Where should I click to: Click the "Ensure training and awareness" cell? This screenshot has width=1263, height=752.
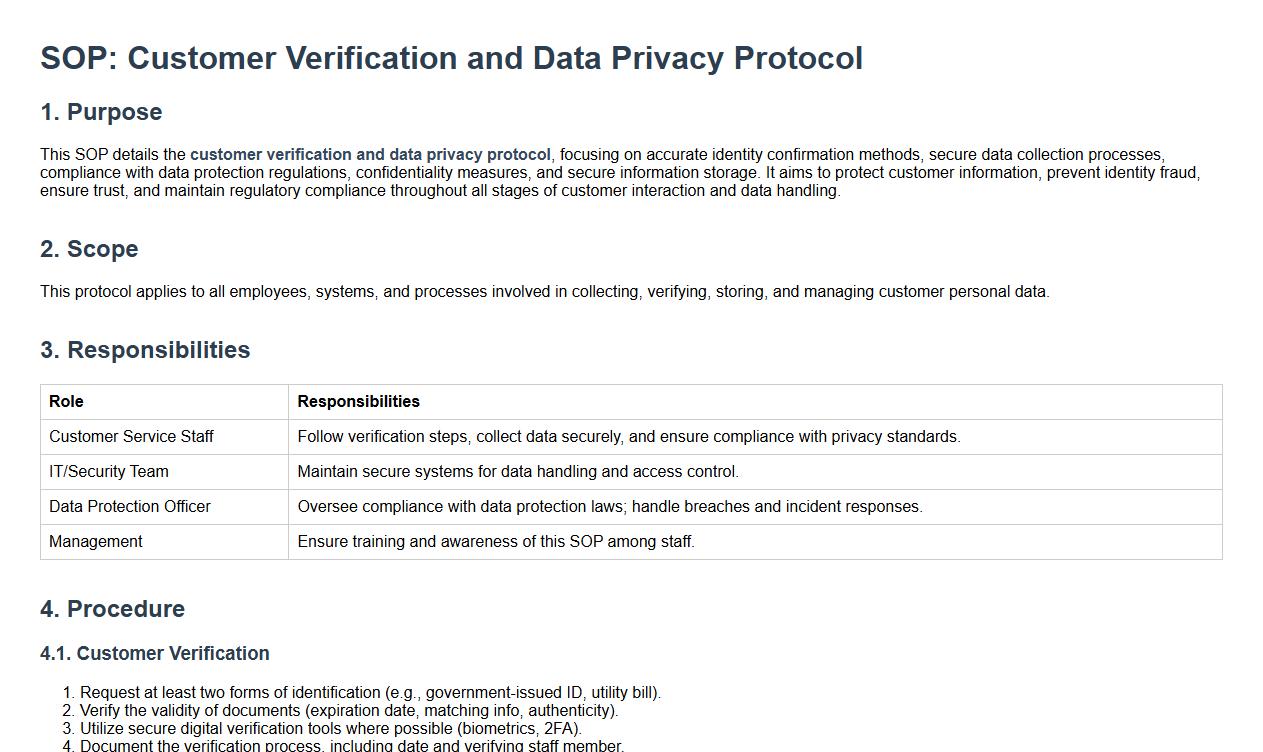coord(496,542)
